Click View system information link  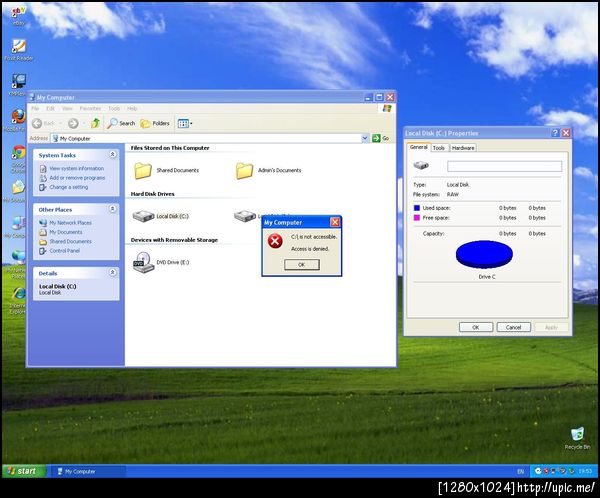coord(77,168)
